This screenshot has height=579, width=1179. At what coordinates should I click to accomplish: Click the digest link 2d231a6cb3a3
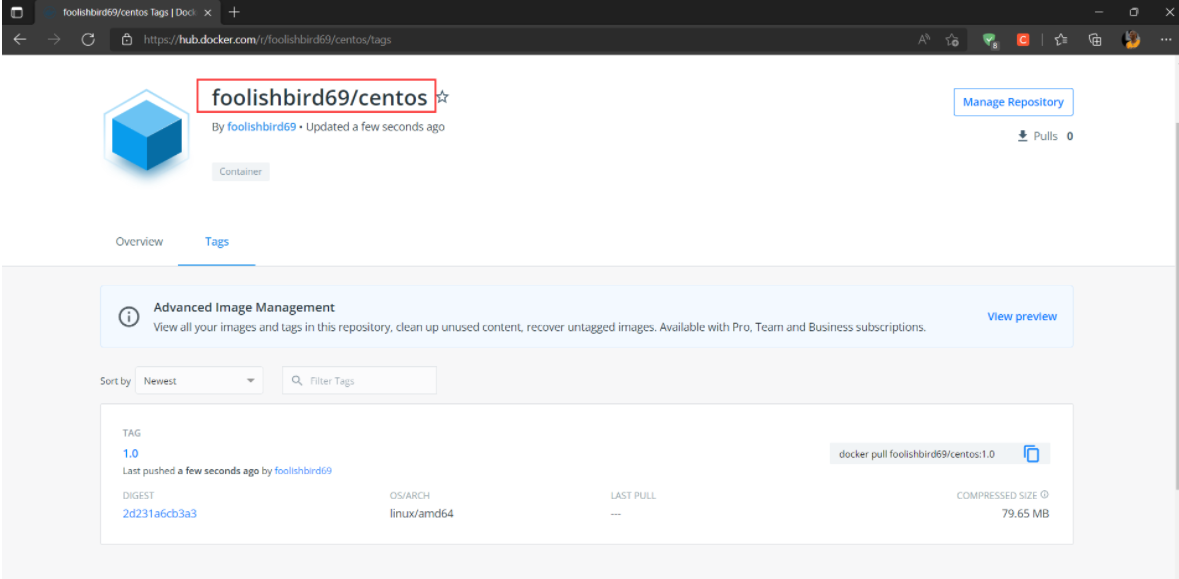pos(157,513)
